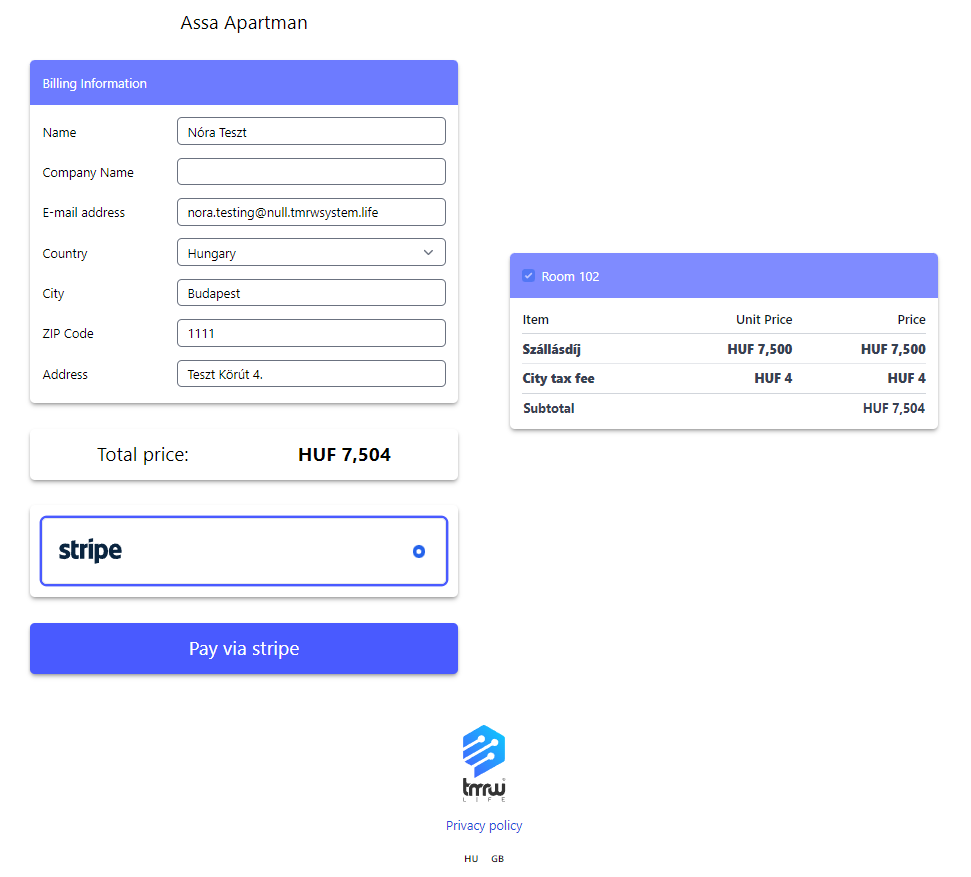
Task: Select the Szállásdíj row in price table
Action: coord(723,349)
